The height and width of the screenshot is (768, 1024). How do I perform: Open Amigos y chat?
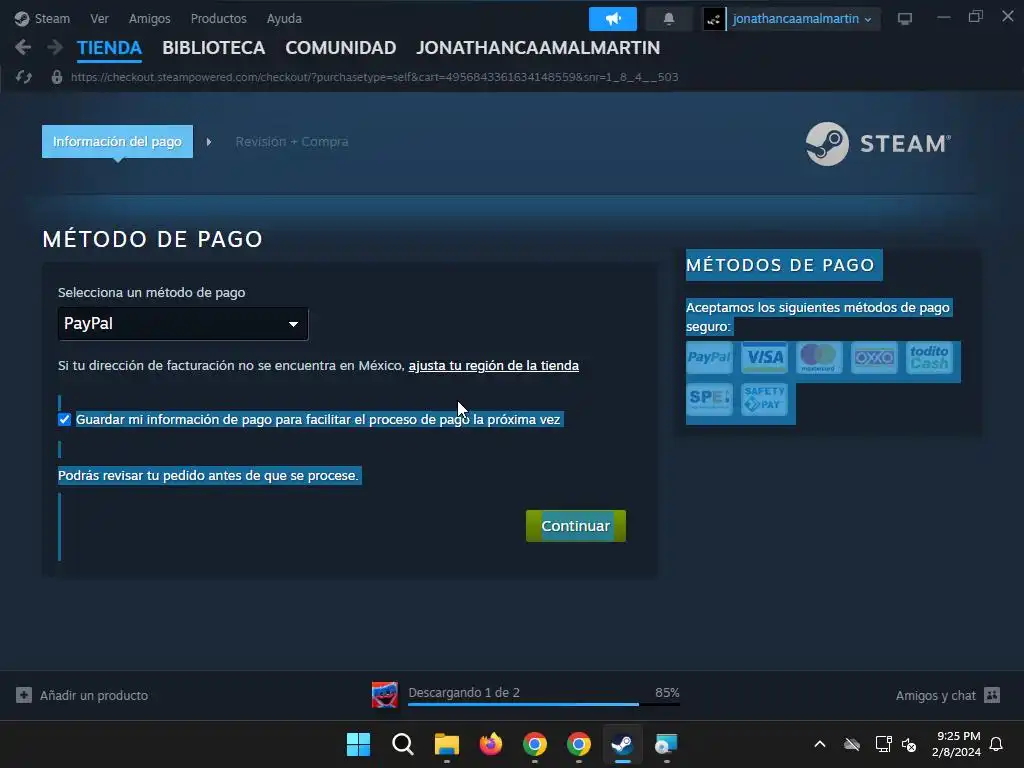[x=936, y=696]
